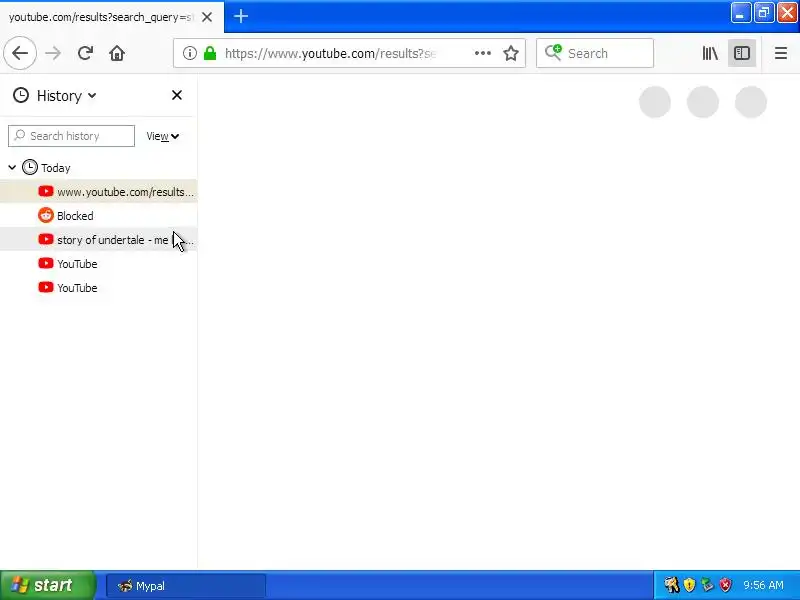Toggle the sidebar panel button

pyautogui.click(x=742, y=53)
